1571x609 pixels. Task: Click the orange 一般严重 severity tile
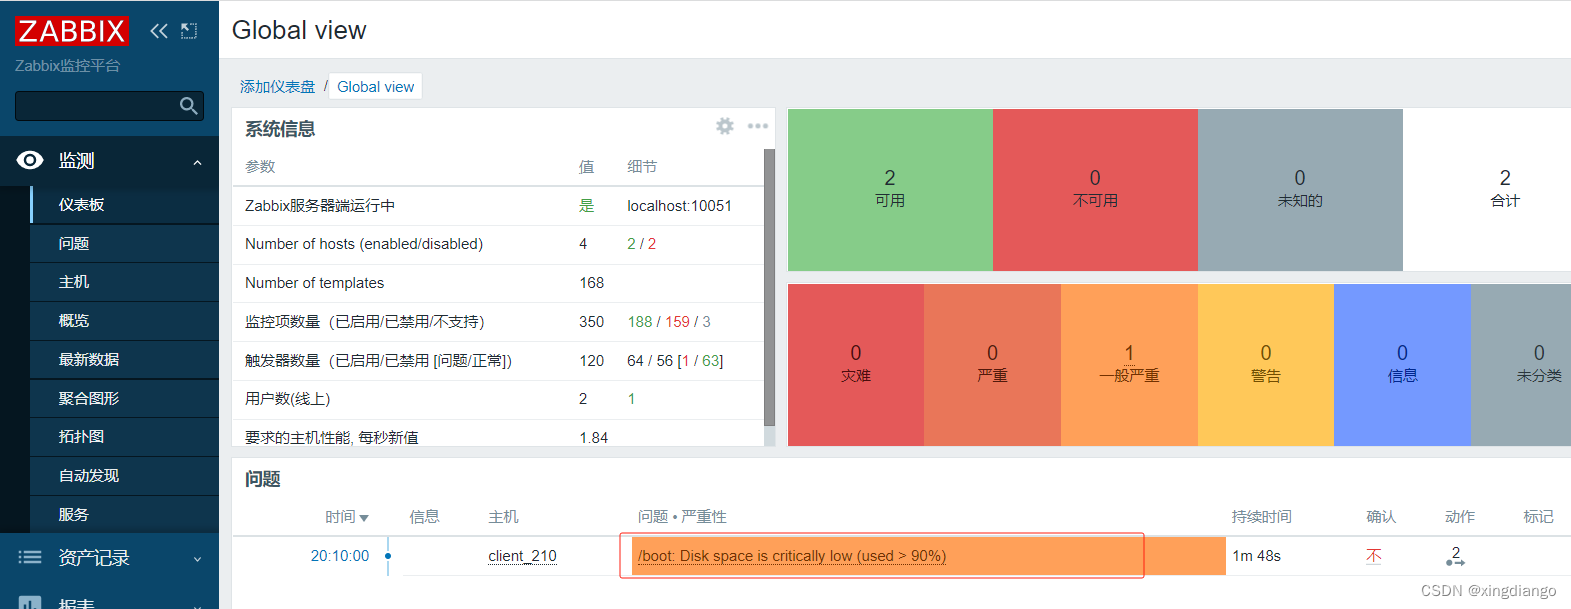[1129, 365]
